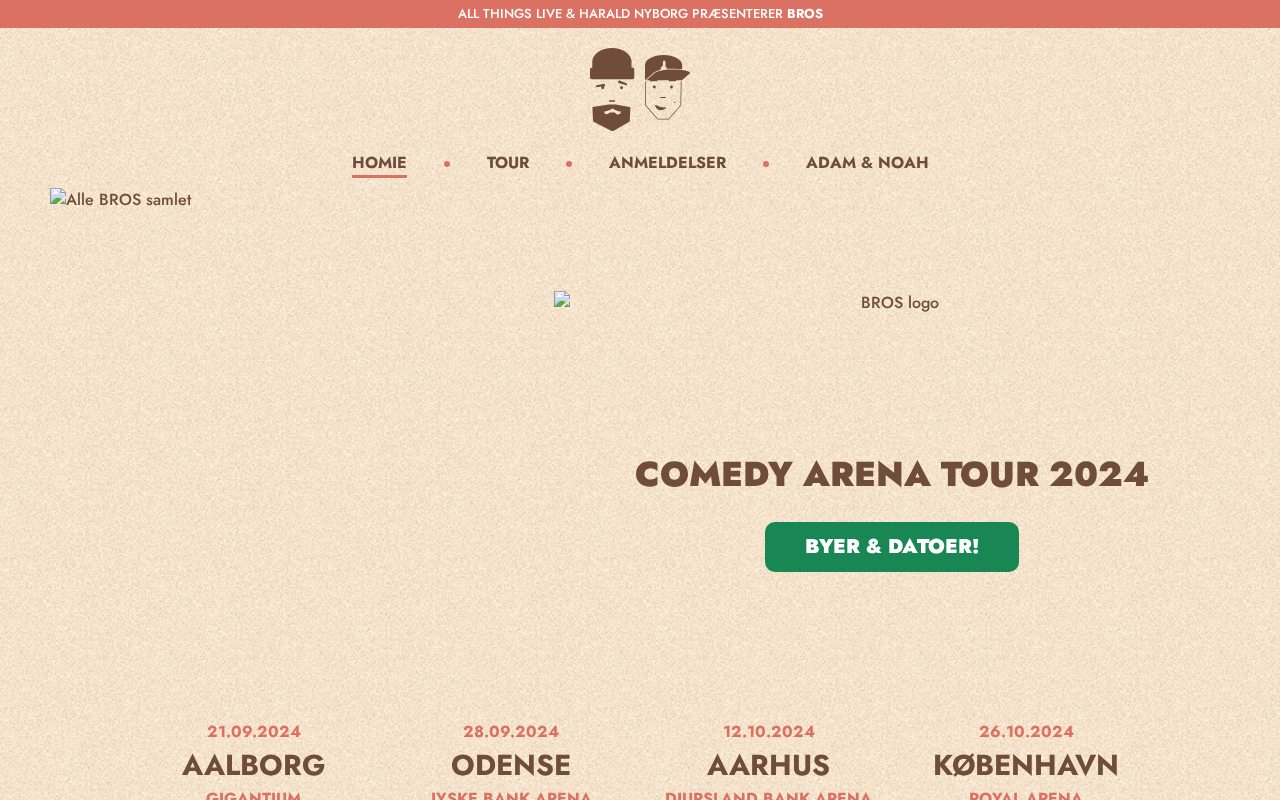
Task: Choose the KØBENHAVN tour stop
Action: (x=1026, y=765)
